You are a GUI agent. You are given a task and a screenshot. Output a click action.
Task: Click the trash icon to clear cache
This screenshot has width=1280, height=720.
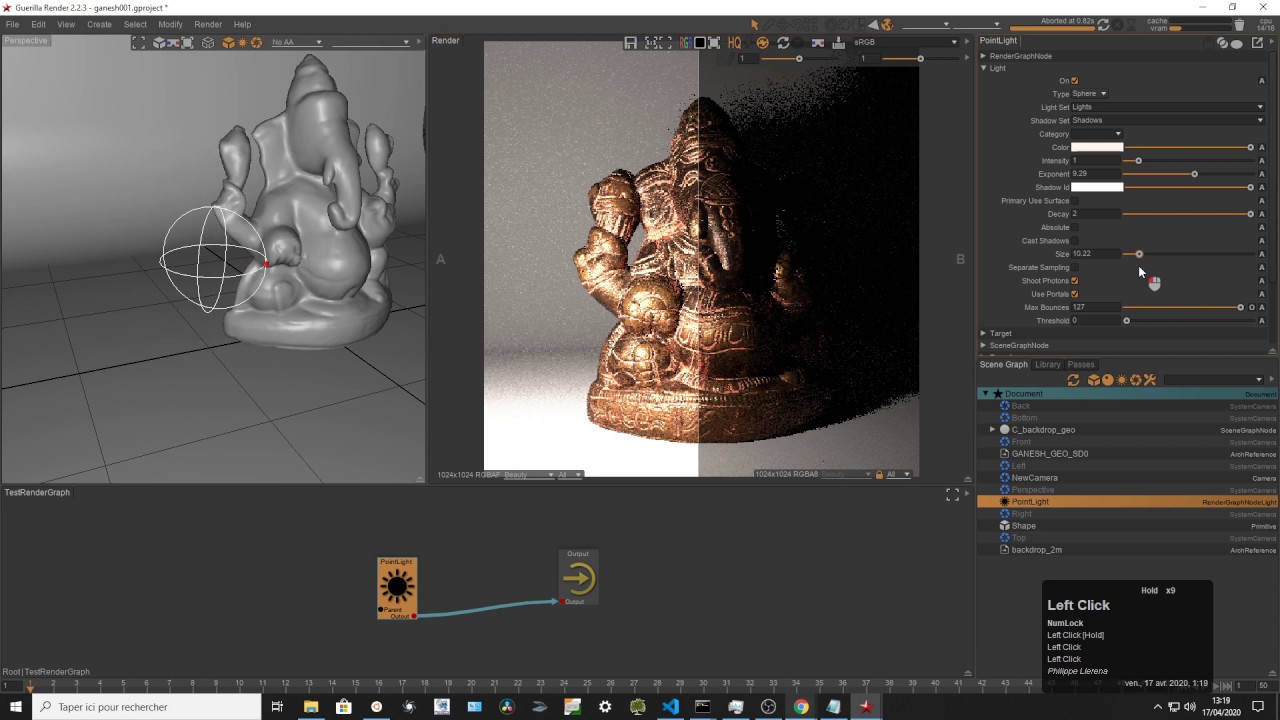[x=1239, y=25]
